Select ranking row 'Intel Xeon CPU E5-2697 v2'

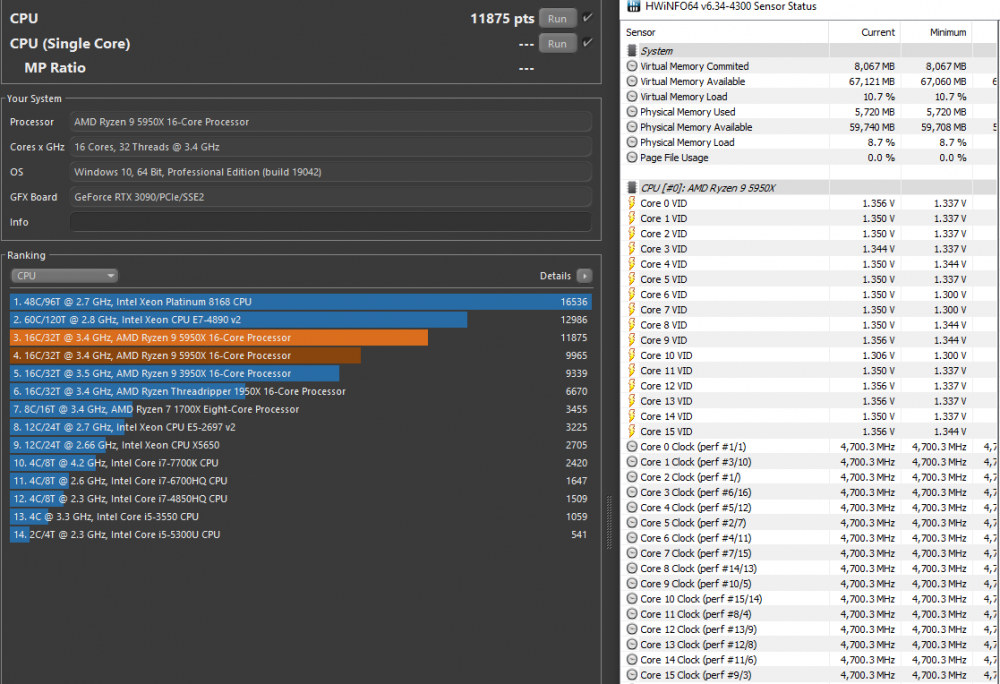[301, 426]
